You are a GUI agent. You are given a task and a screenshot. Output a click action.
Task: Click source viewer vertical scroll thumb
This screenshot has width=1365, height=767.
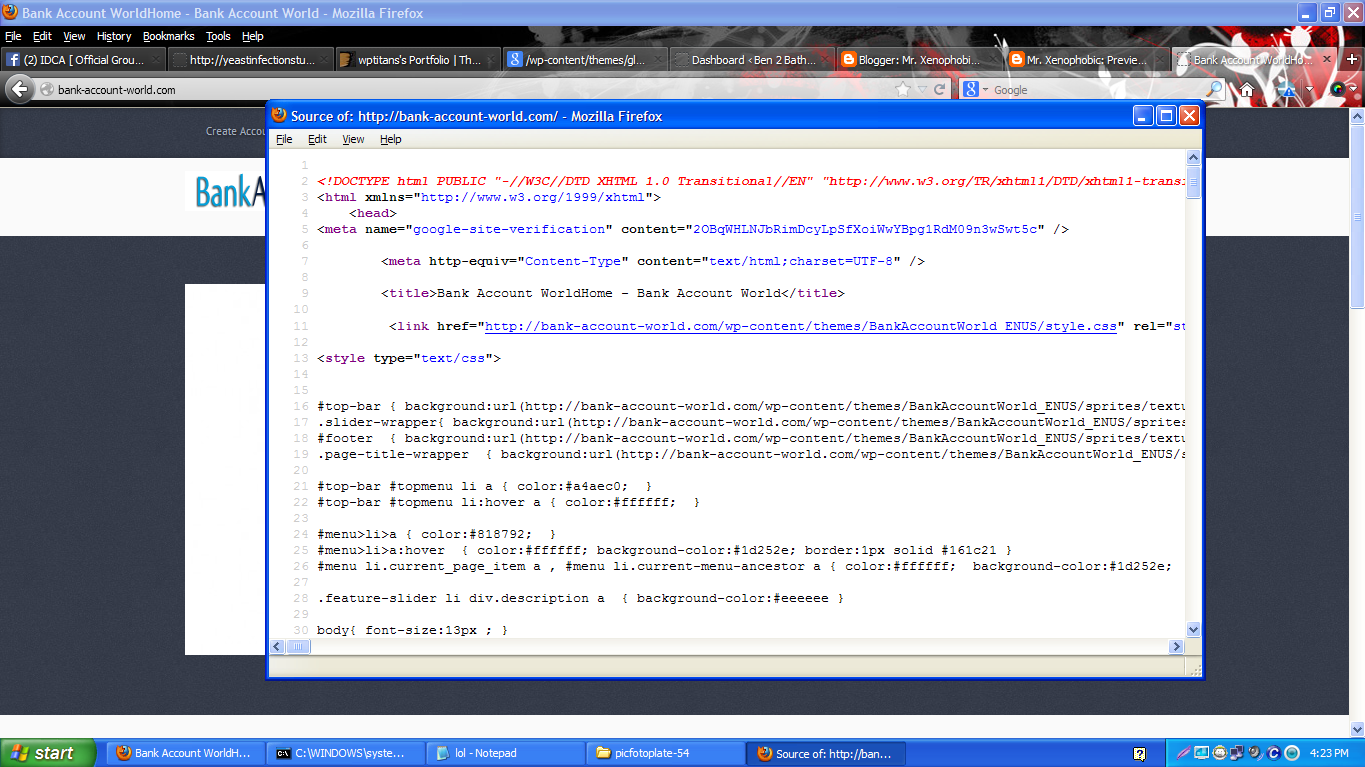click(x=1193, y=182)
